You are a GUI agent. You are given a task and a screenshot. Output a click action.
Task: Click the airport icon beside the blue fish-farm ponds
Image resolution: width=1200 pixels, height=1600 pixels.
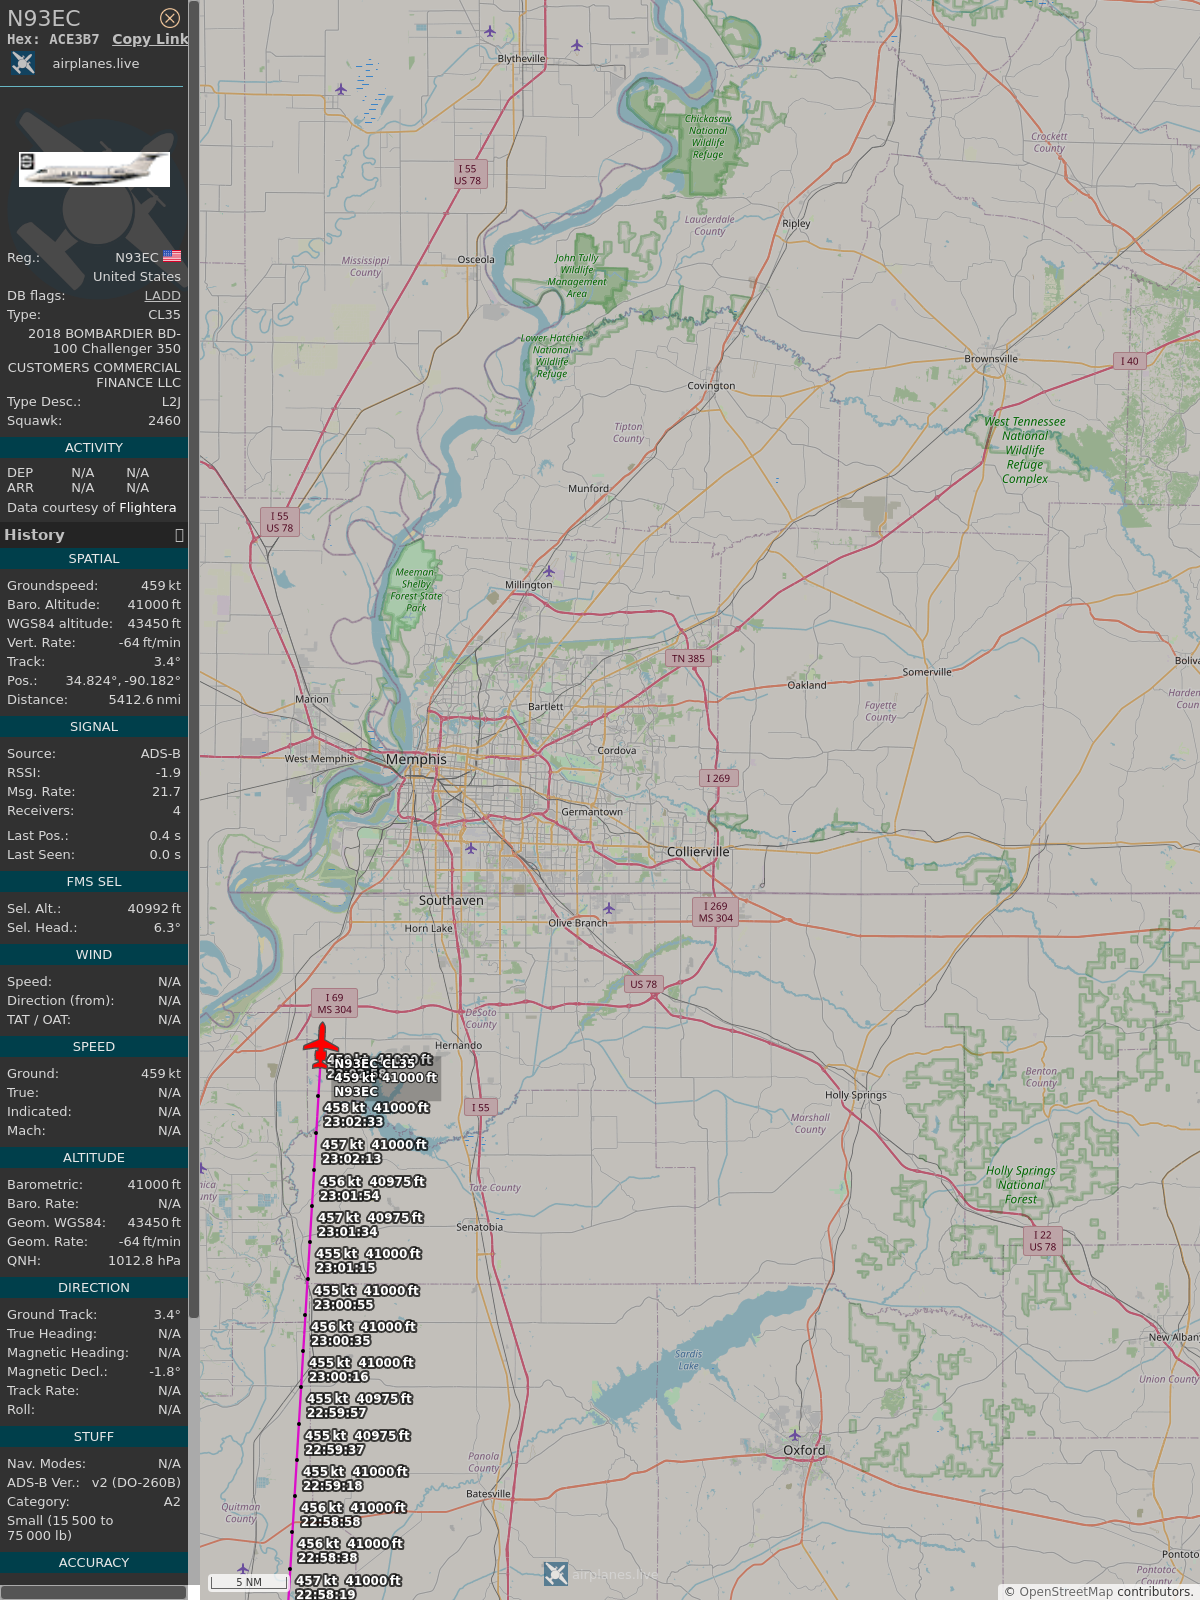click(341, 89)
